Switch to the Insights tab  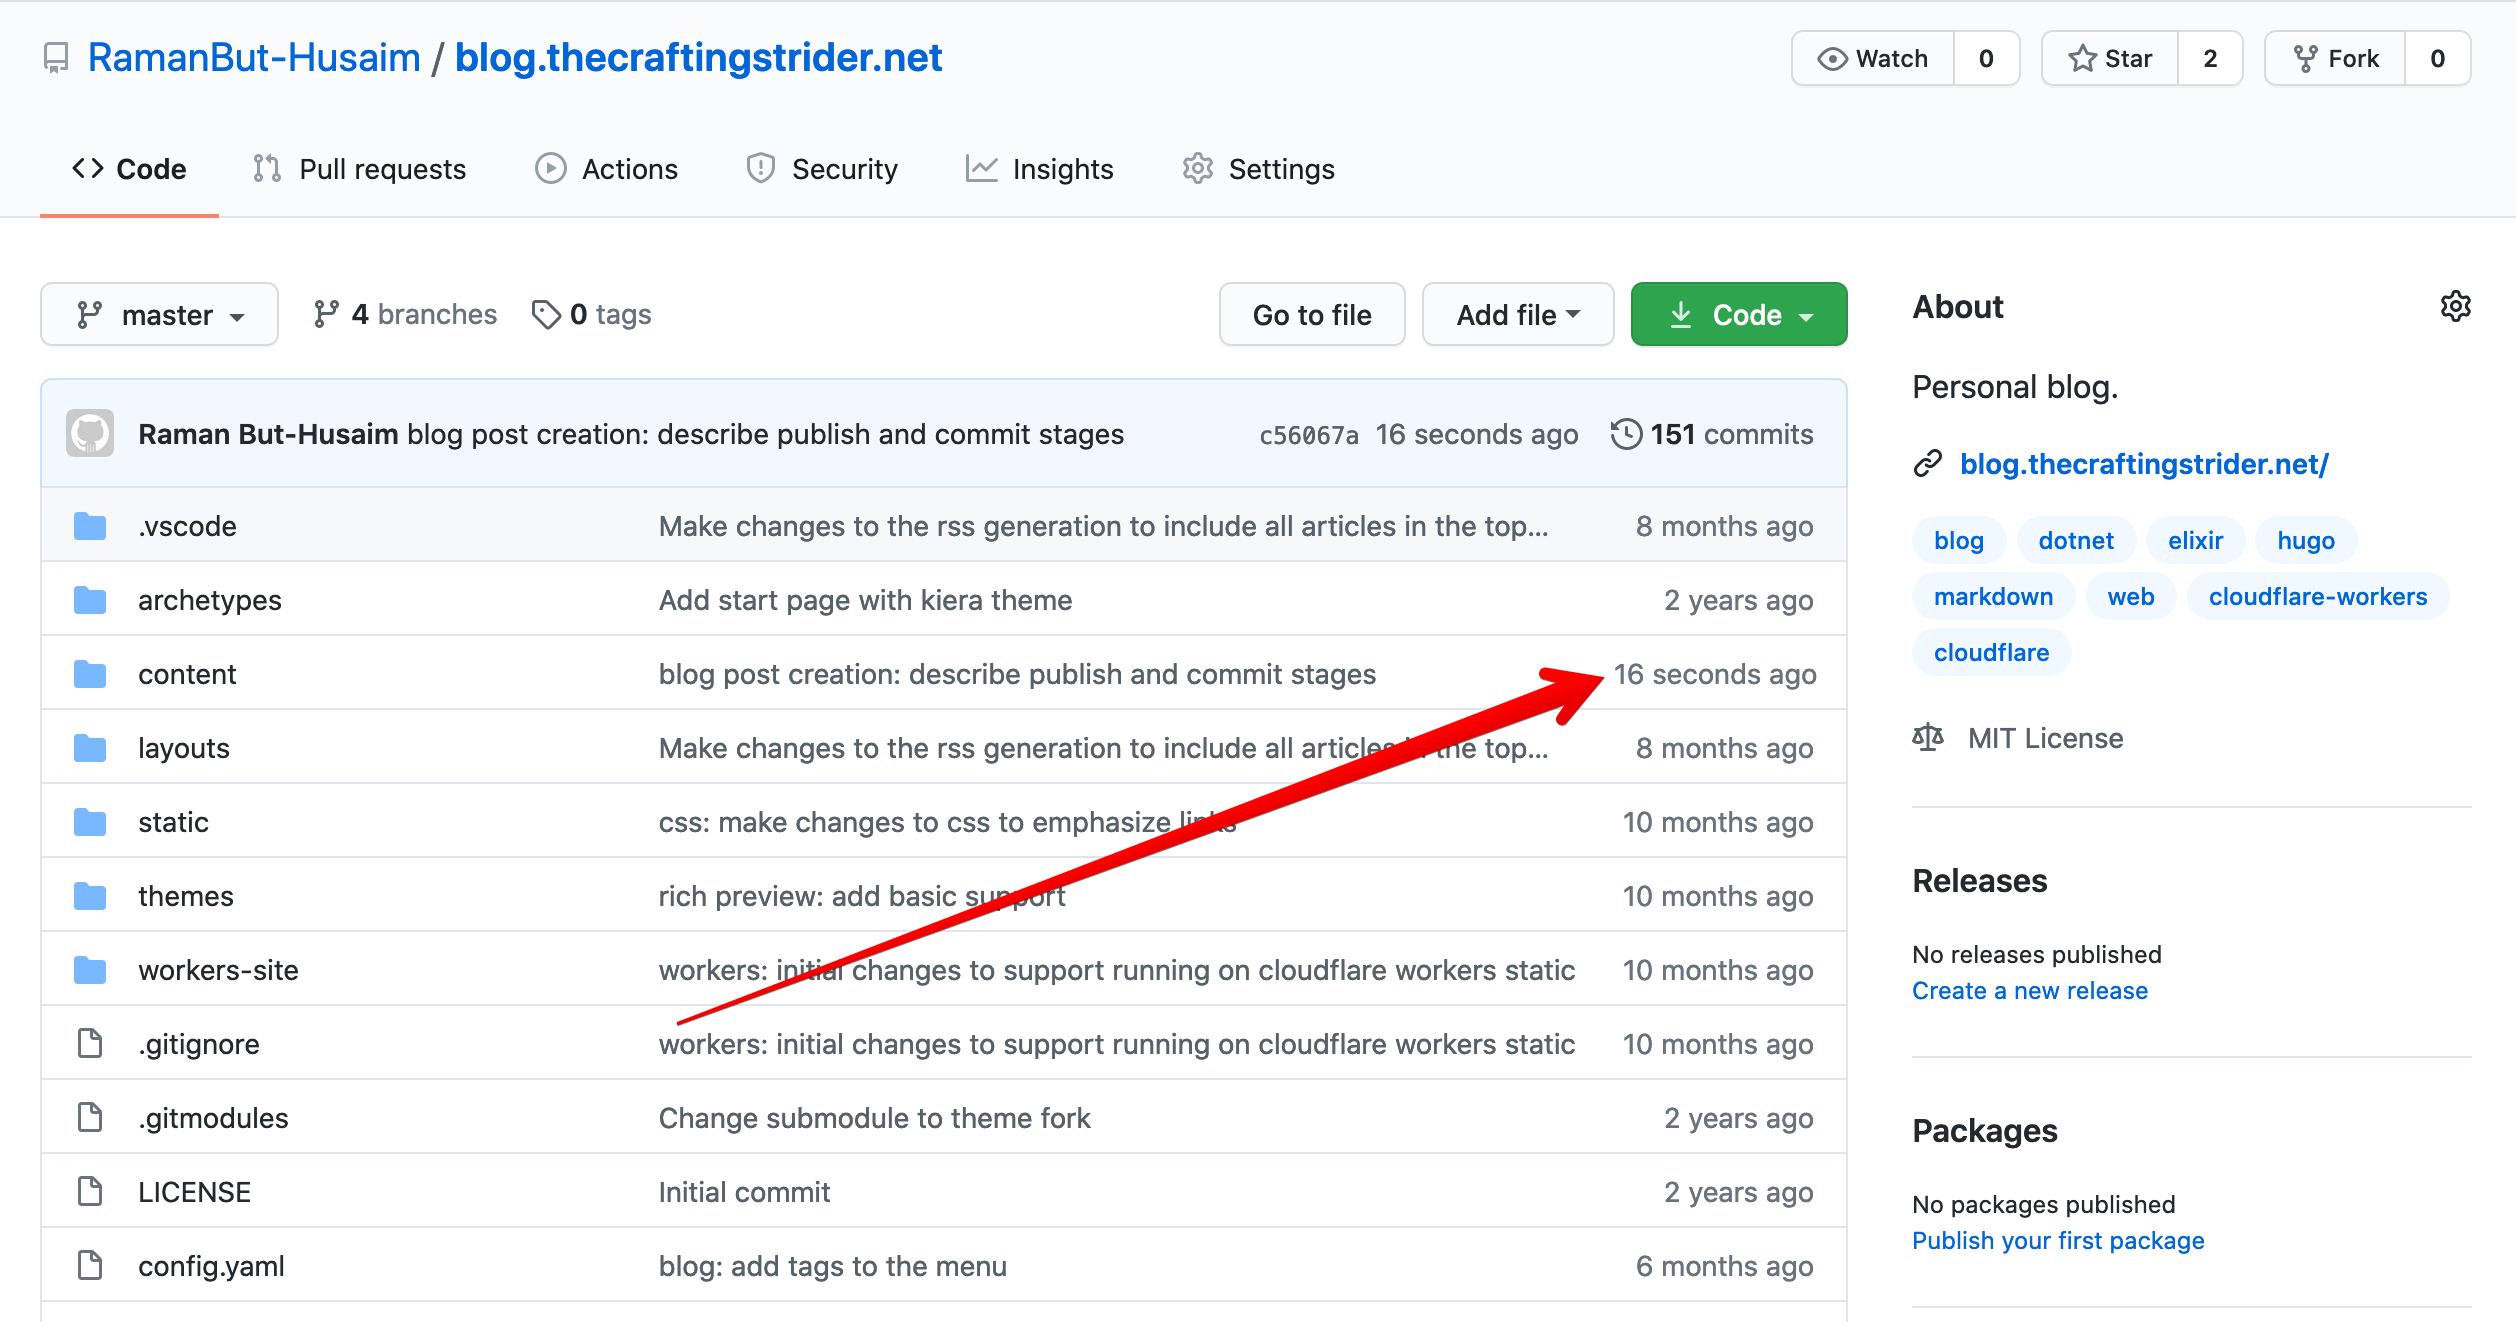[x=1040, y=169]
